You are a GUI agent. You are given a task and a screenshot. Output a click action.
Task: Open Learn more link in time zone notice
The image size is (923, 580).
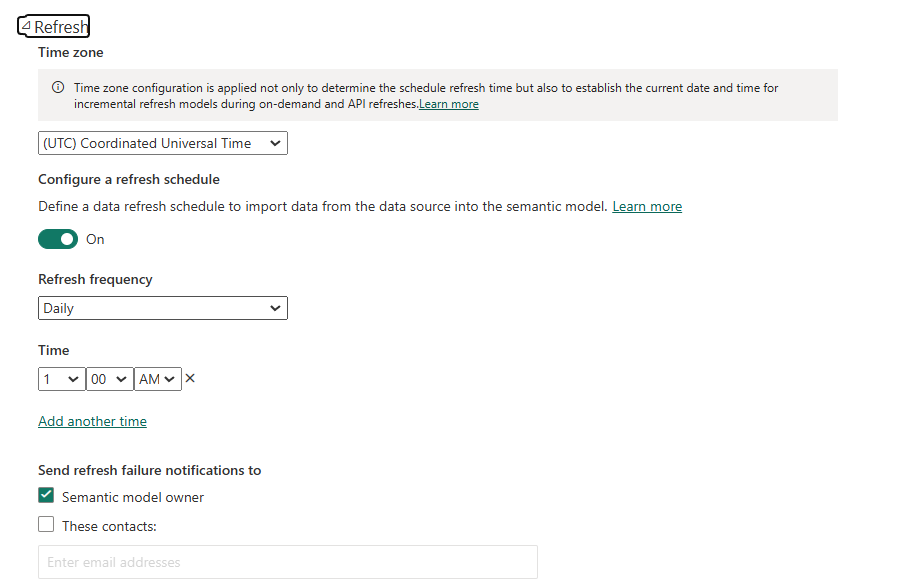(x=449, y=104)
